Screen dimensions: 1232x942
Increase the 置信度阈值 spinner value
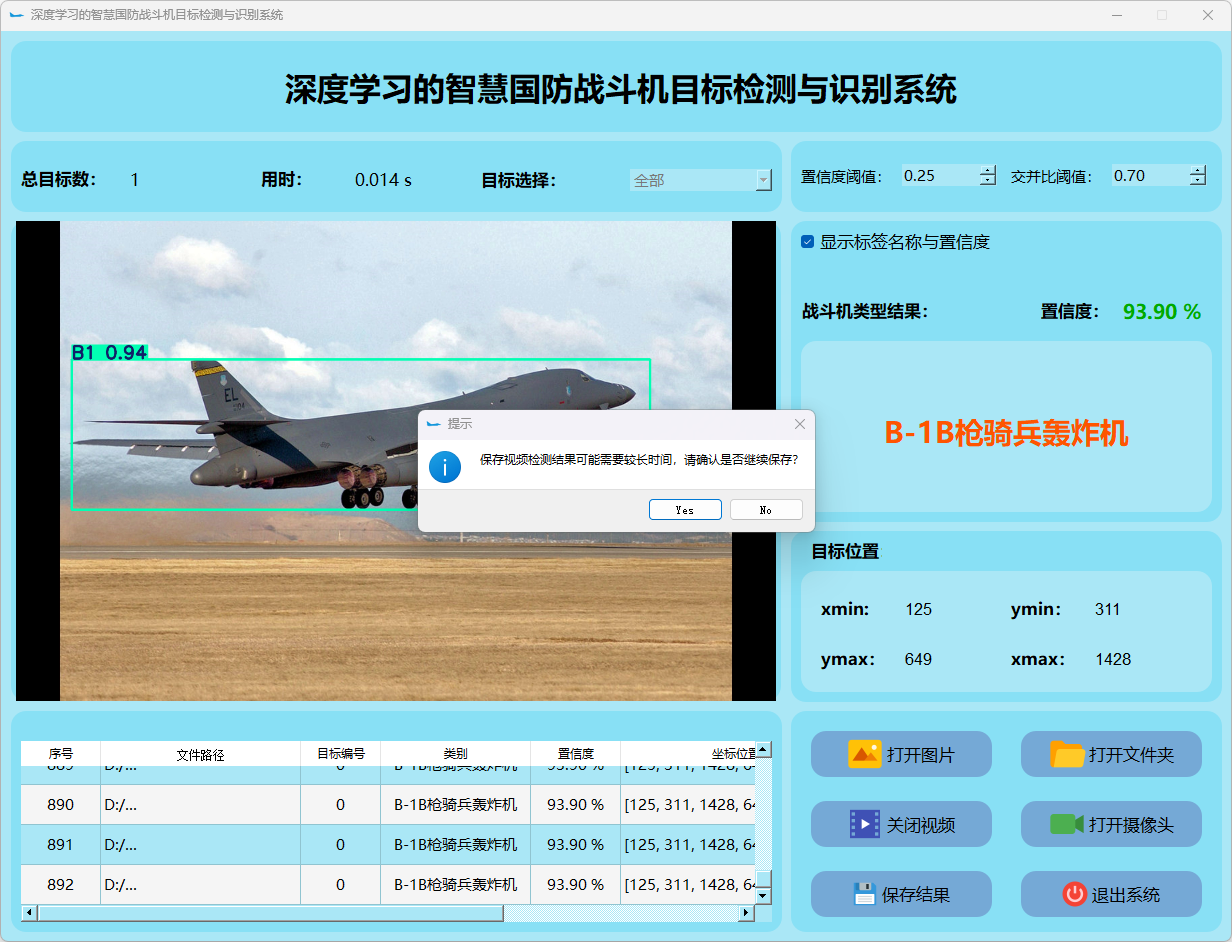988,170
